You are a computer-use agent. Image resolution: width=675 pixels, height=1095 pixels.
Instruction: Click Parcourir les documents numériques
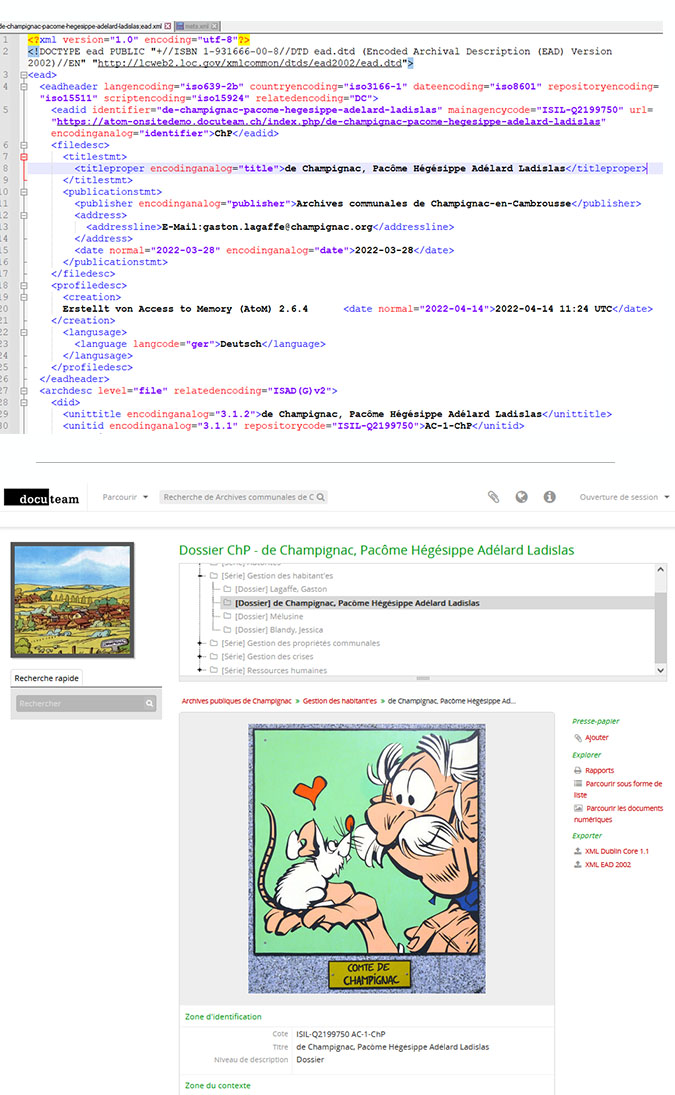click(x=618, y=814)
